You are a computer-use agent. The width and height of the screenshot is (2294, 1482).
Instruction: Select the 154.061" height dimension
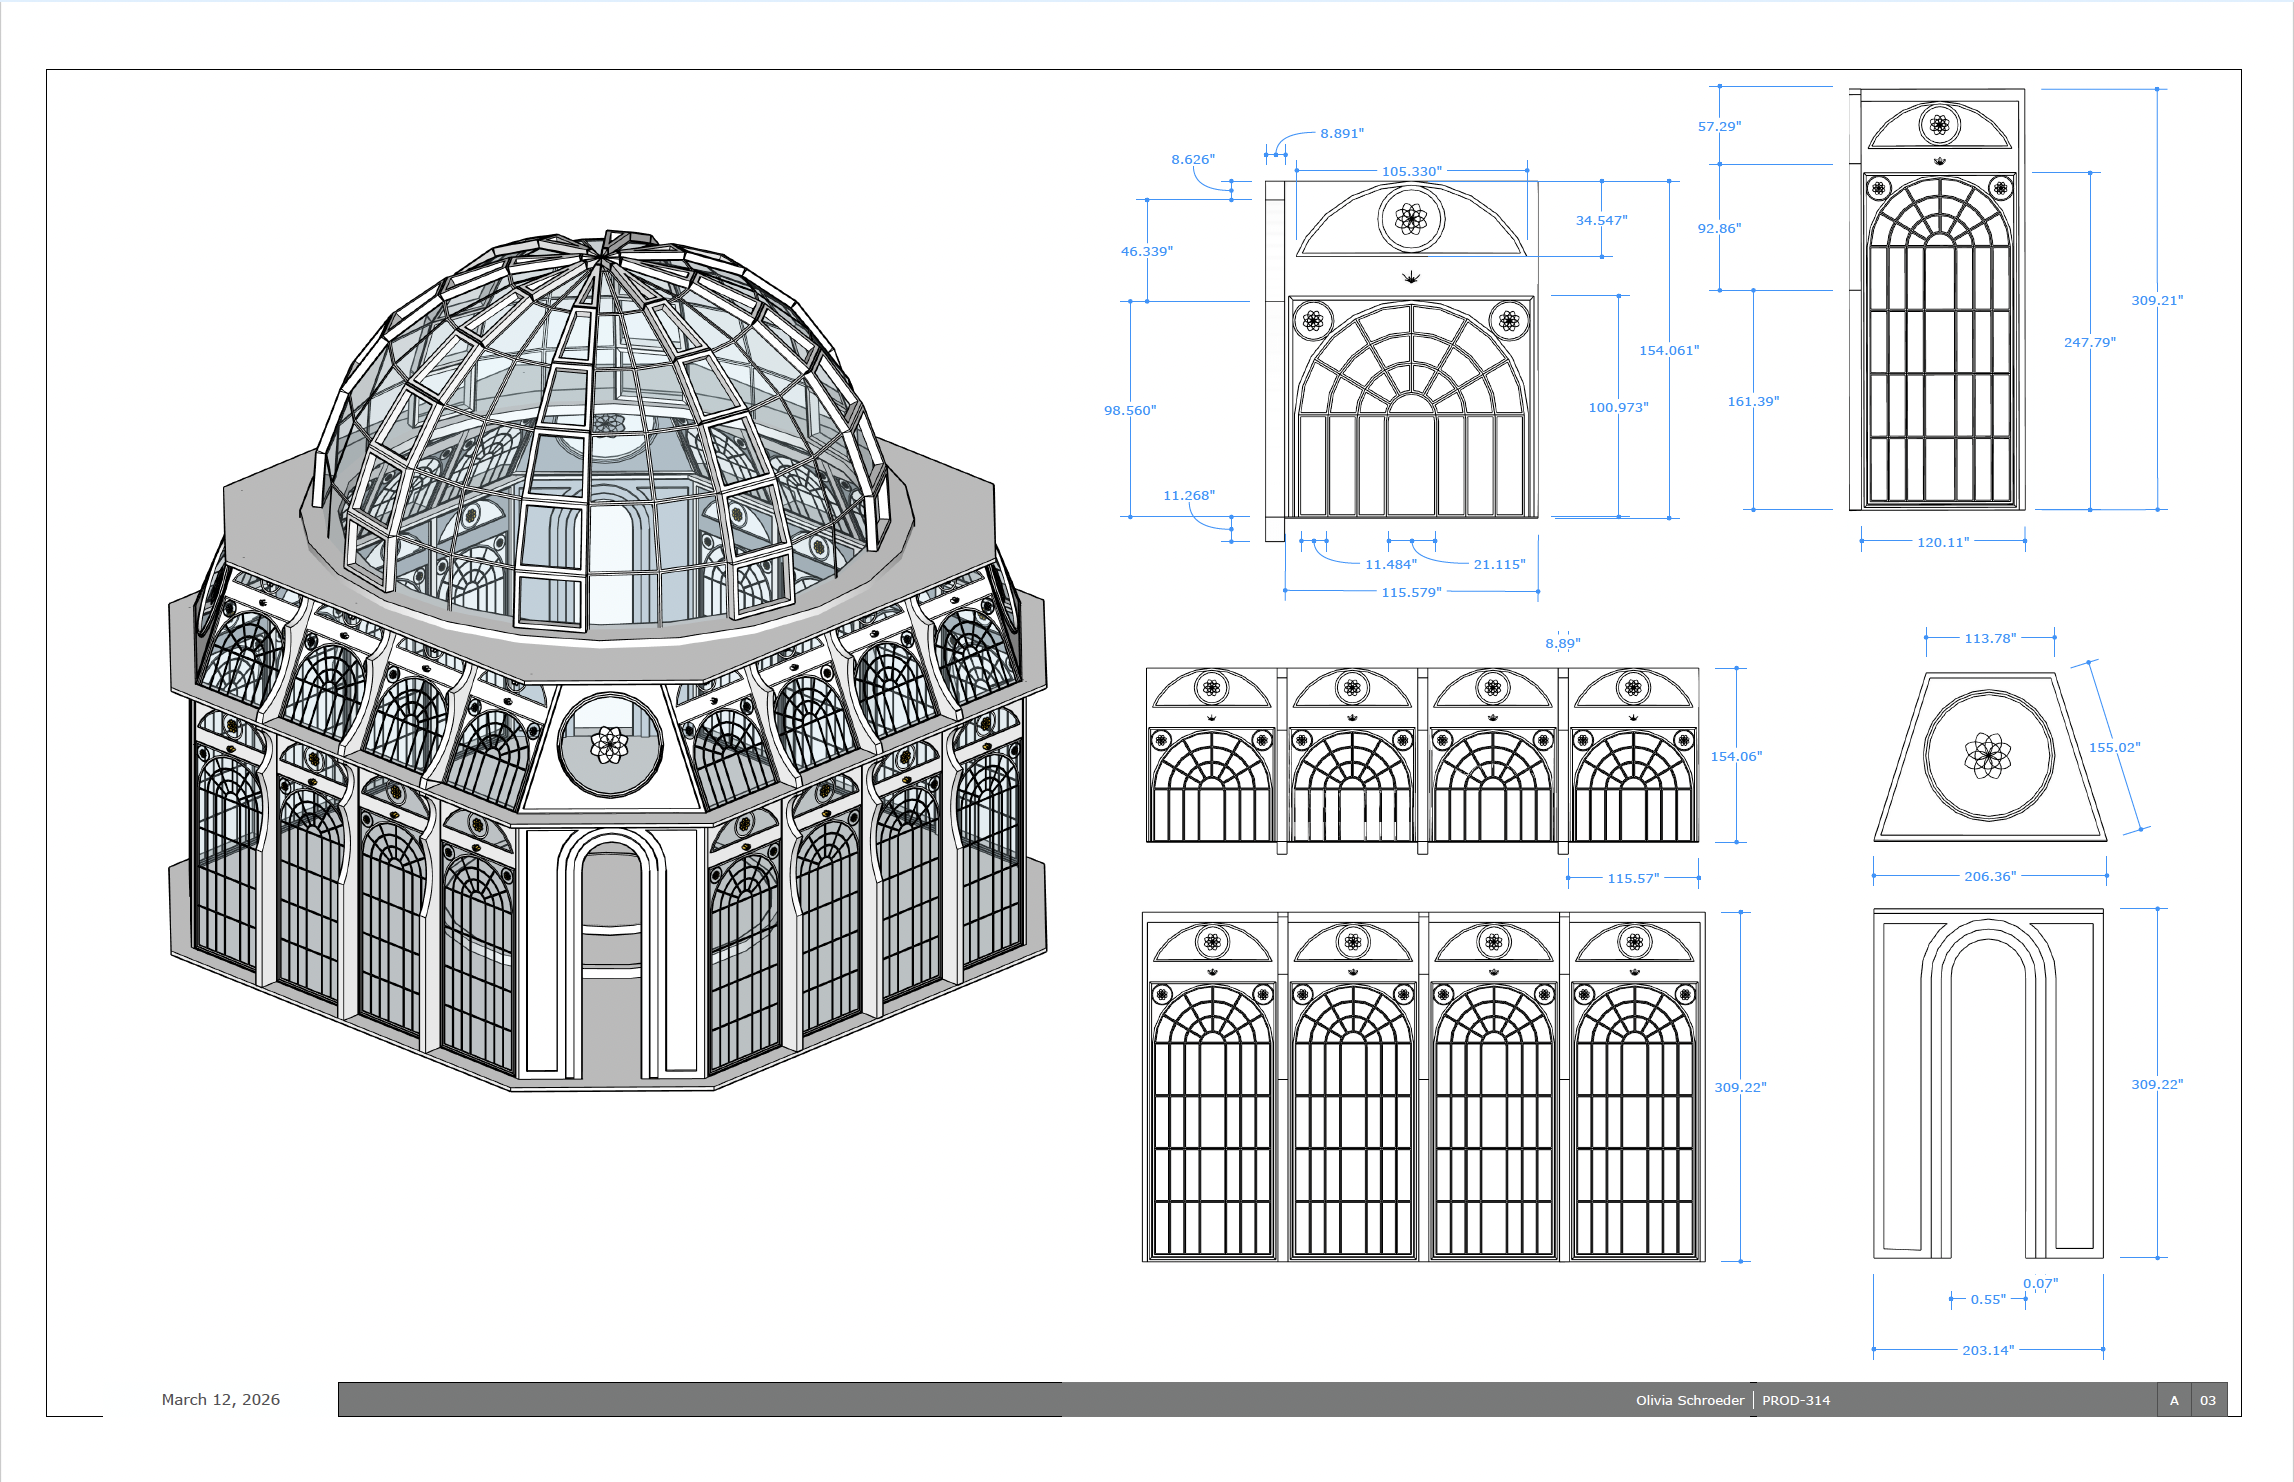[x=1668, y=350]
